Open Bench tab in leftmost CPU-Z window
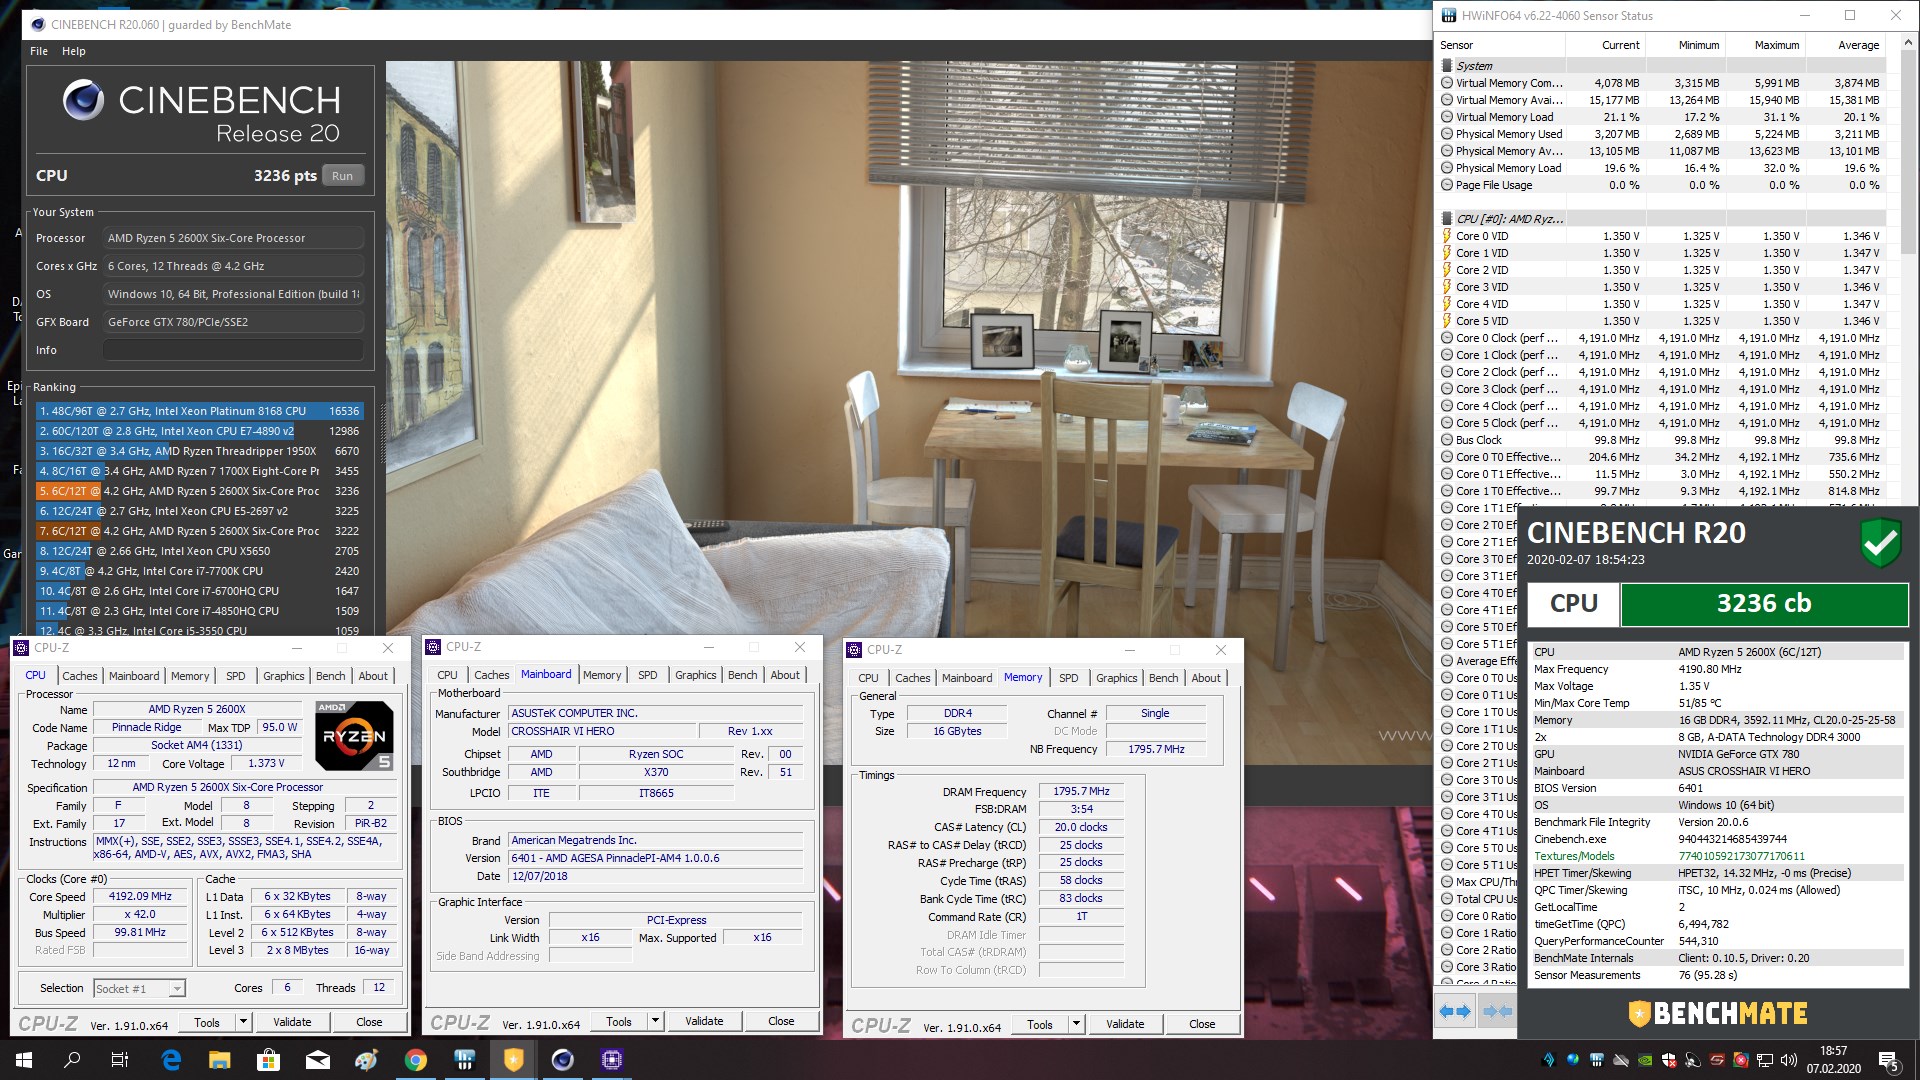The width and height of the screenshot is (1920, 1080). (x=331, y=676)
